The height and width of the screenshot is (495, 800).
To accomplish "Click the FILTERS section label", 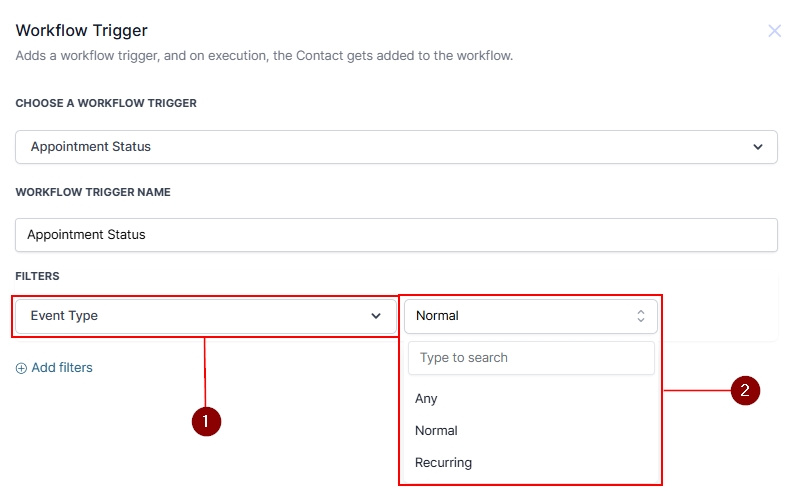I will 37,275.
